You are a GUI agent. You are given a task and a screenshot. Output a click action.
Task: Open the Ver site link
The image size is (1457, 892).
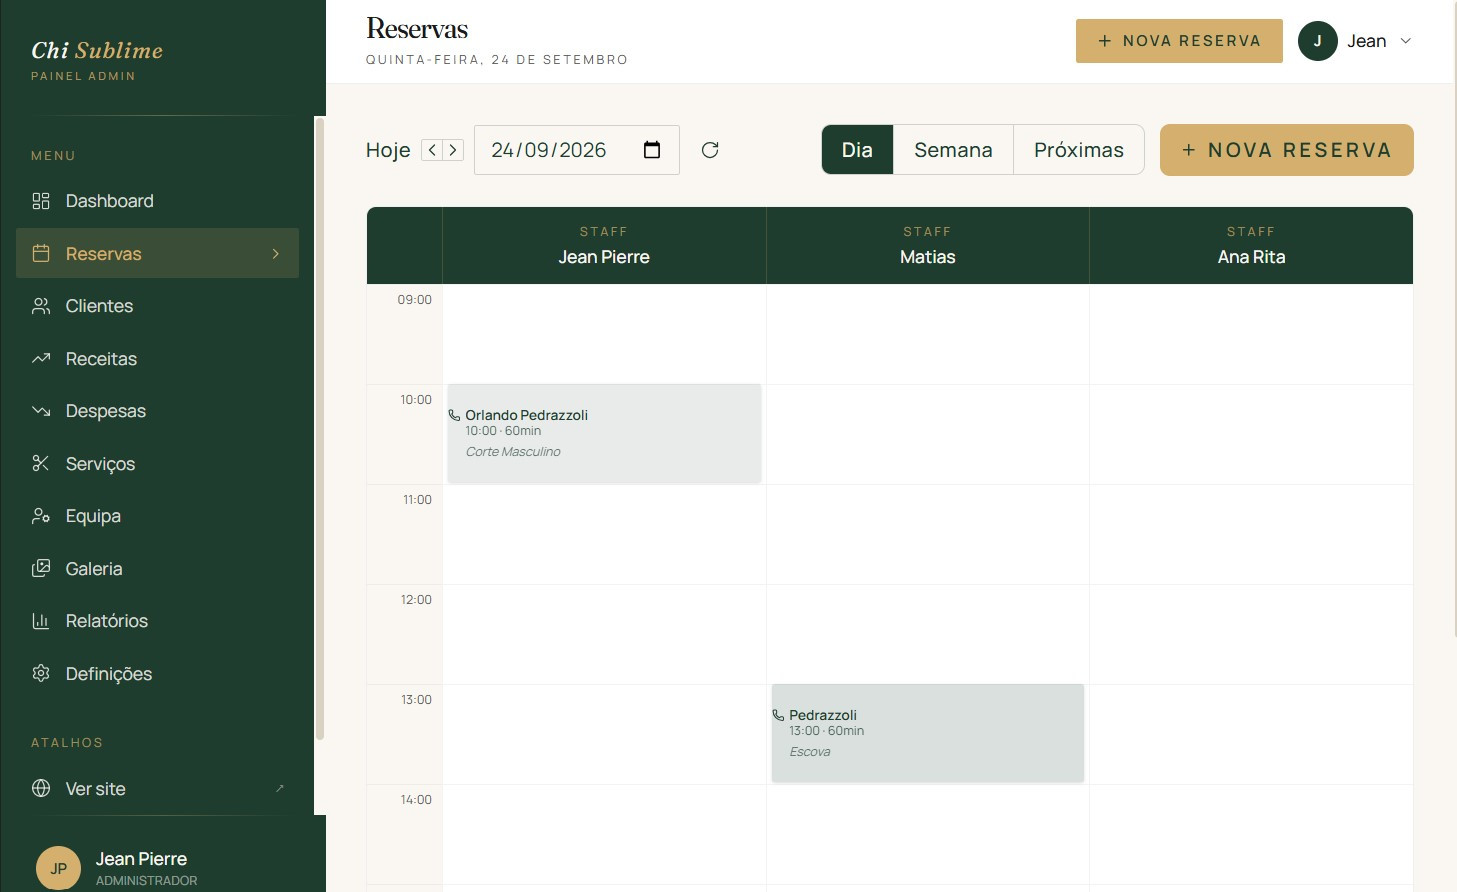pyautogui.click(x=157, y=789)
